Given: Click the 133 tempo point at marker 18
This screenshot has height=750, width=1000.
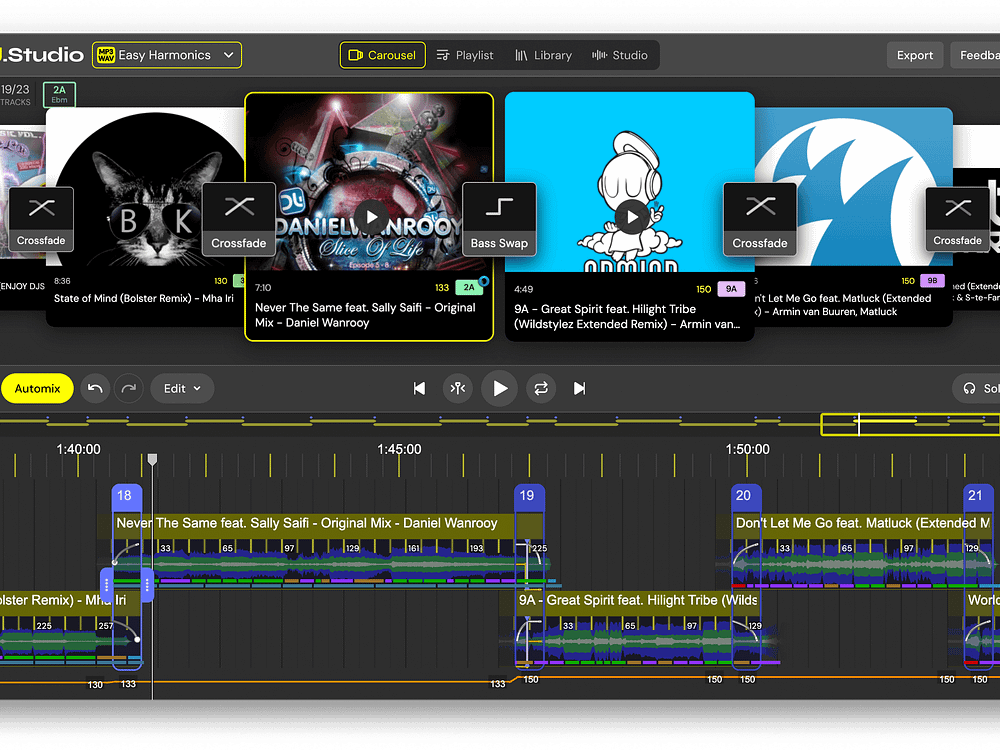Looking at the screenshot, I should point(128,684).
